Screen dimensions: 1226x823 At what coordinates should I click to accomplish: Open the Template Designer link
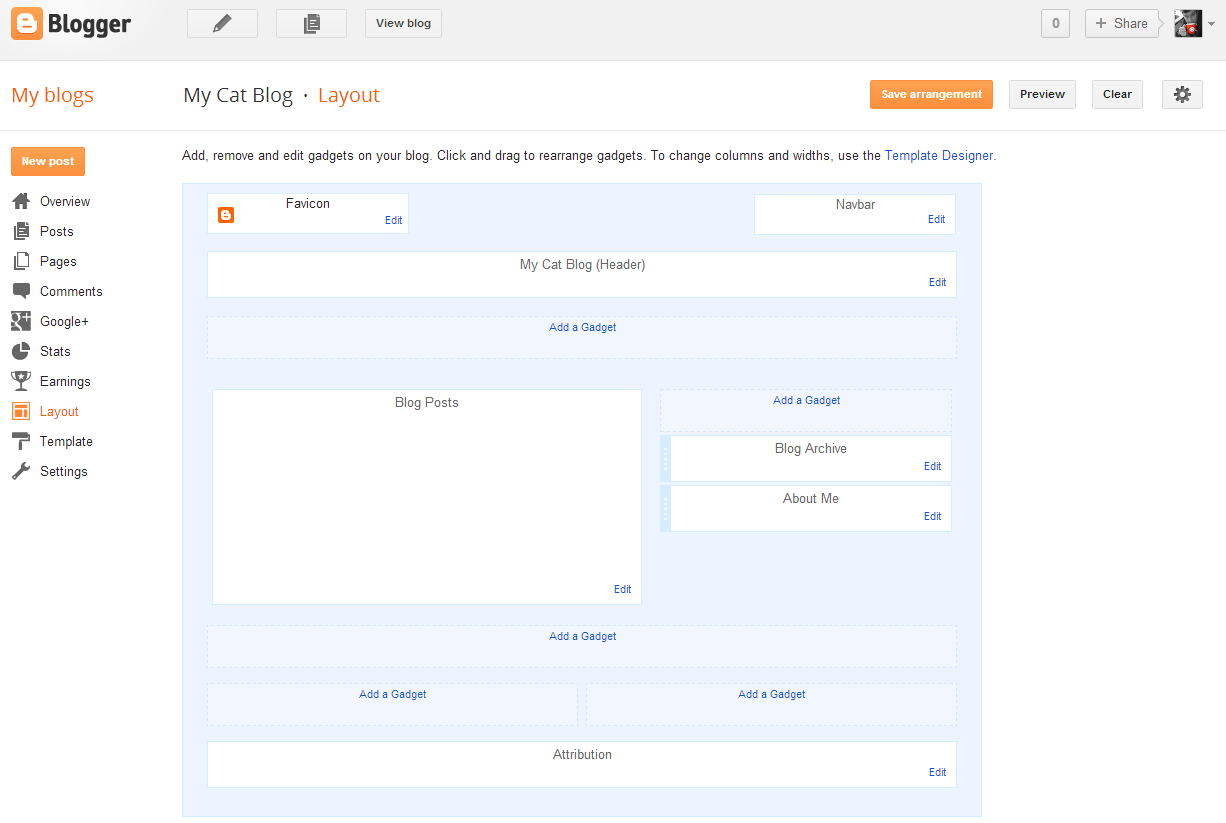[938, 156]
